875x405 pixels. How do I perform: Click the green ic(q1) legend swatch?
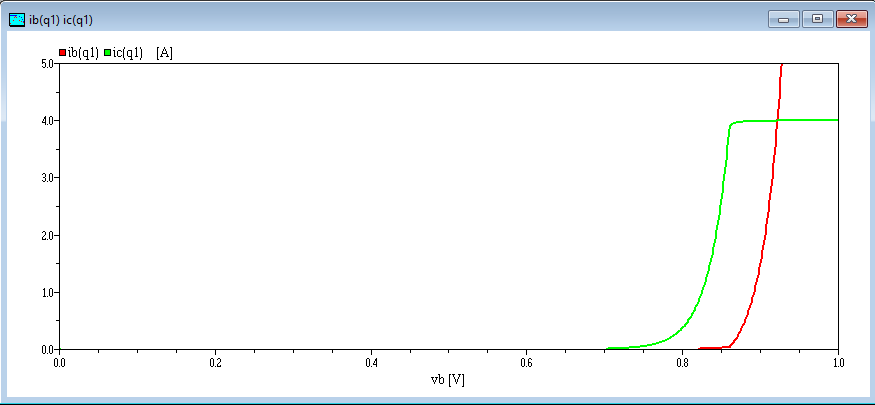point(107,53)
